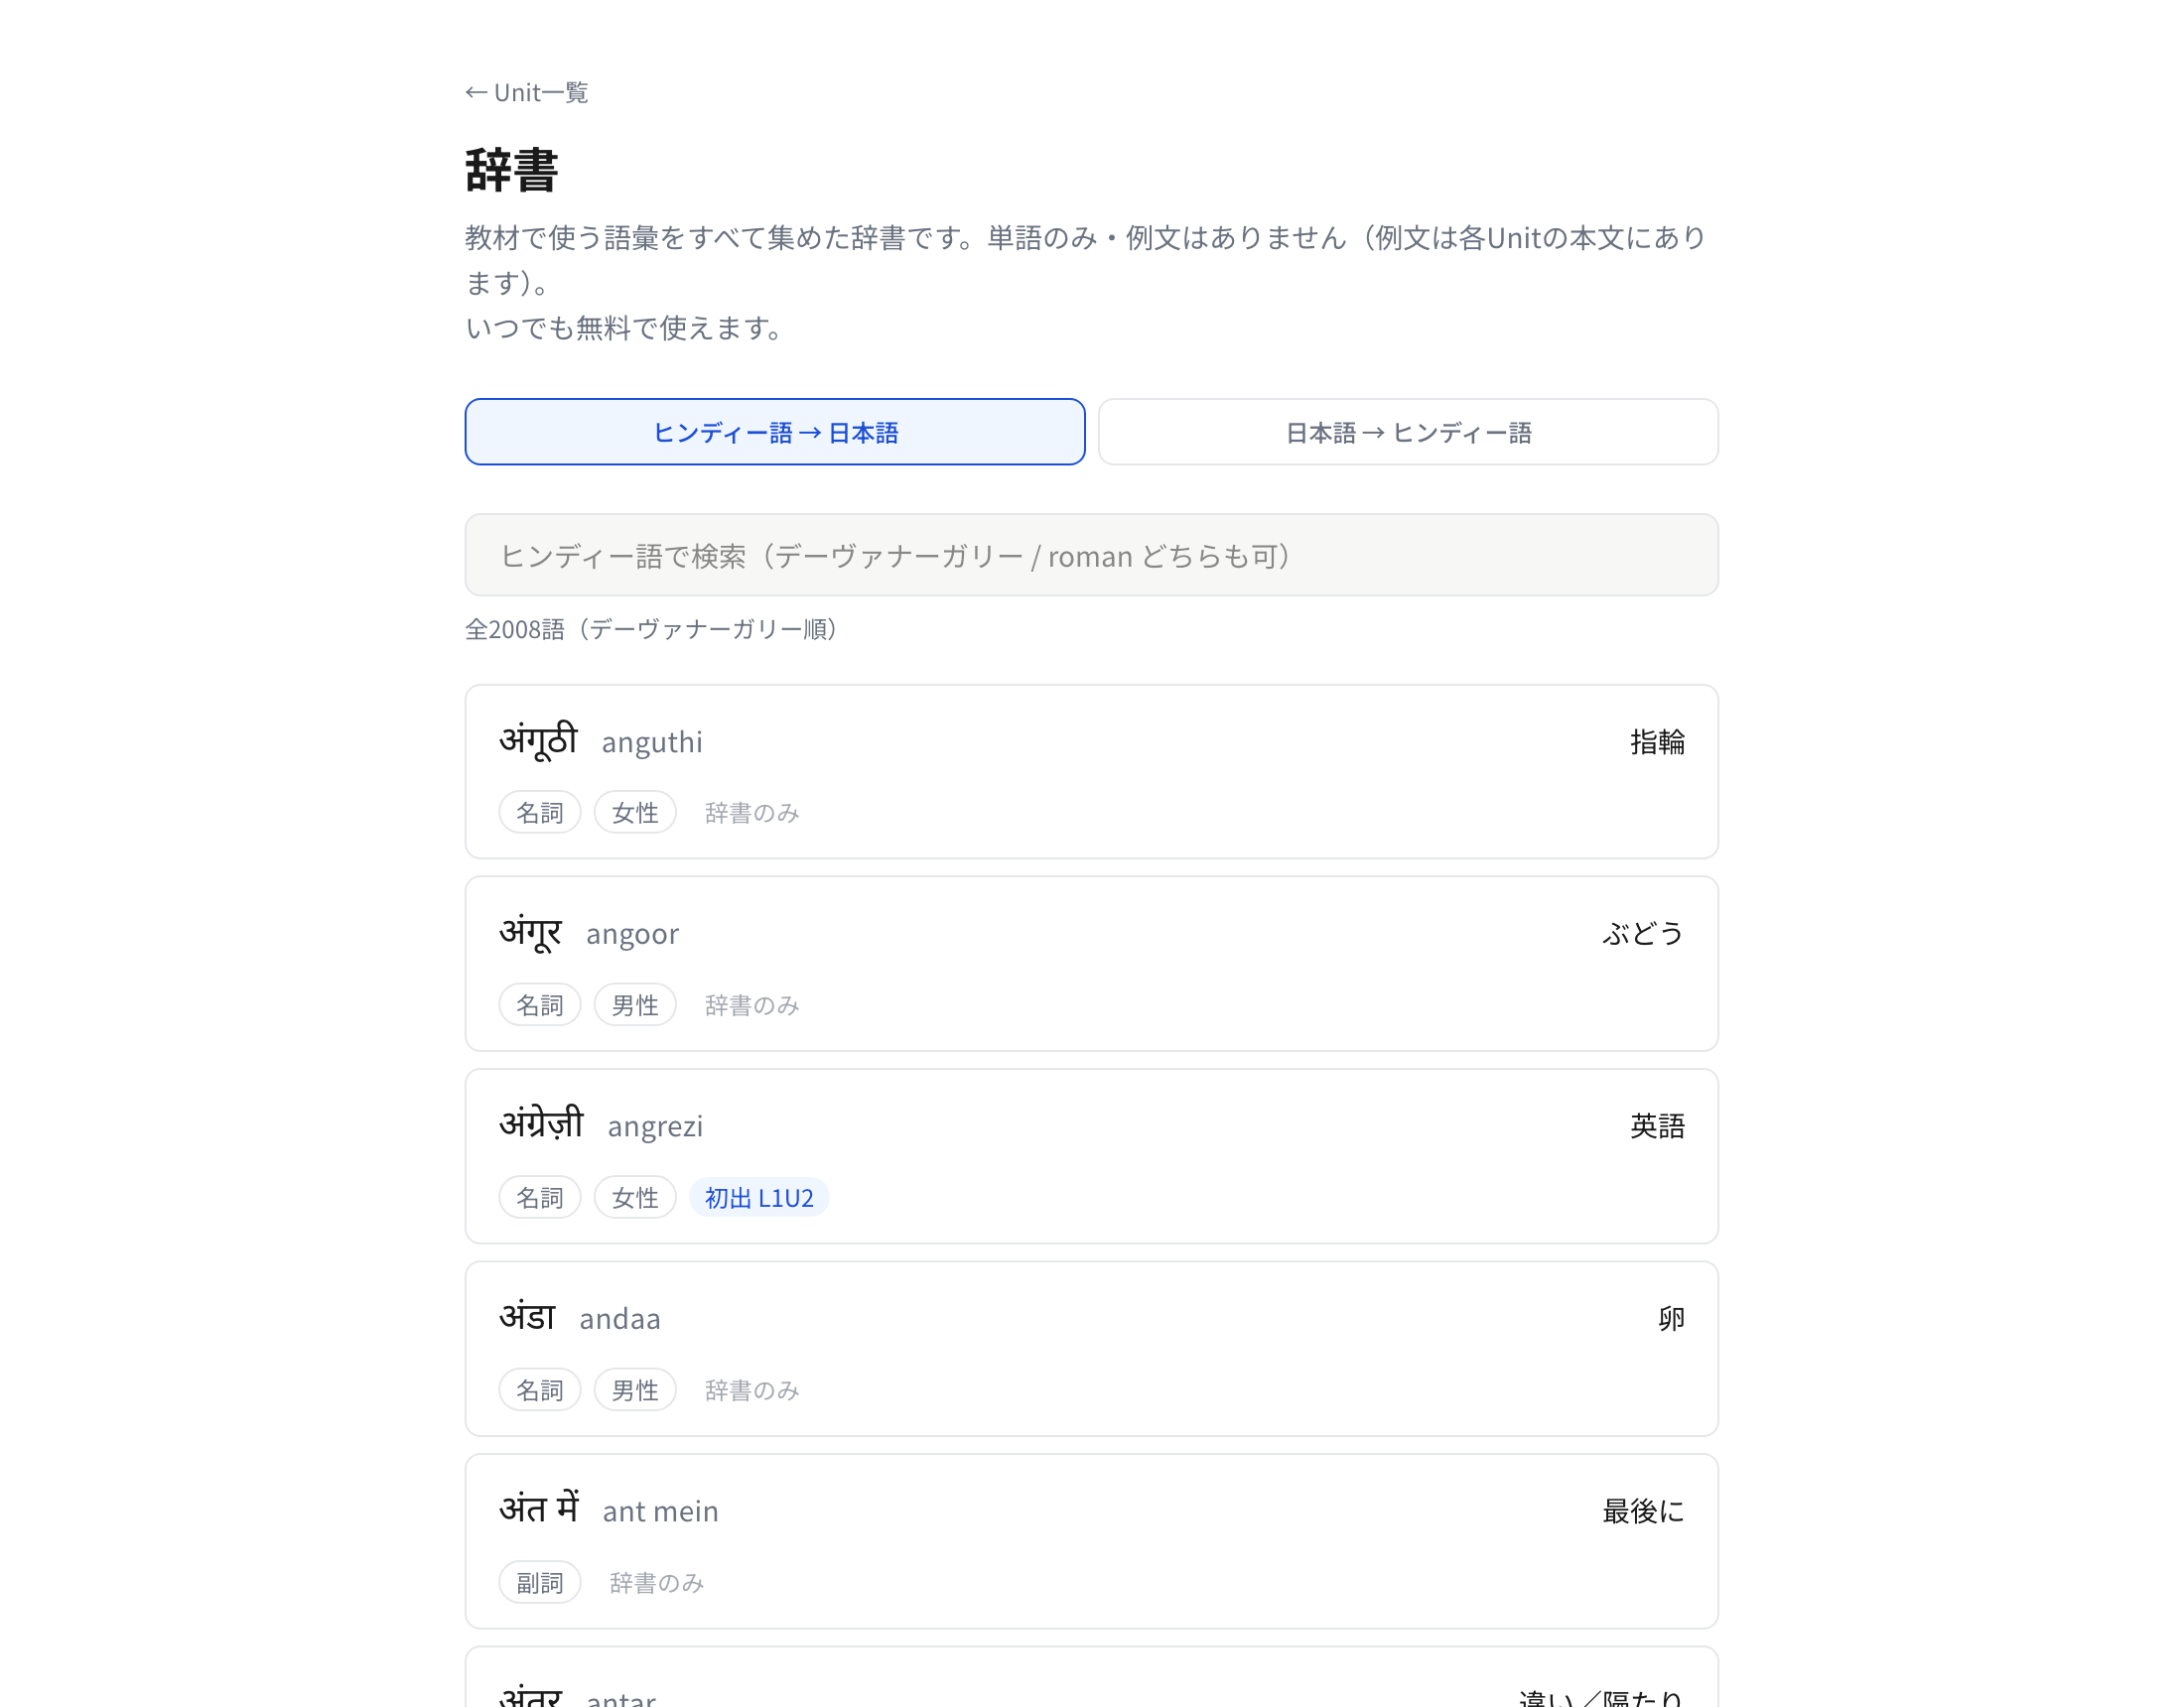Click the 指輪 translation text
This screenshot has height=1707, width=2184.
point(1656,742)
